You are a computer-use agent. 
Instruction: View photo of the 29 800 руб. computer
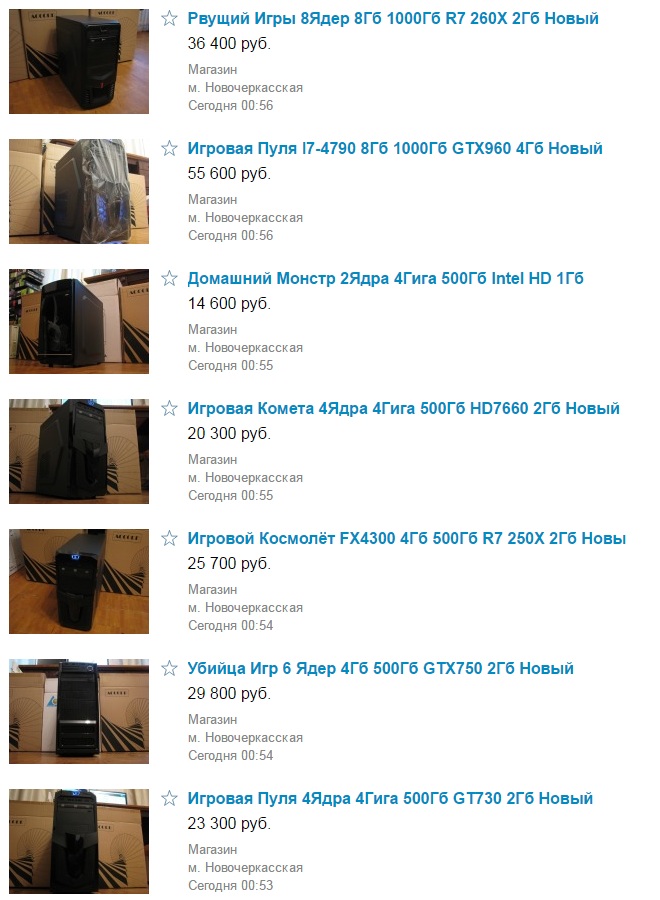(79, 711)
